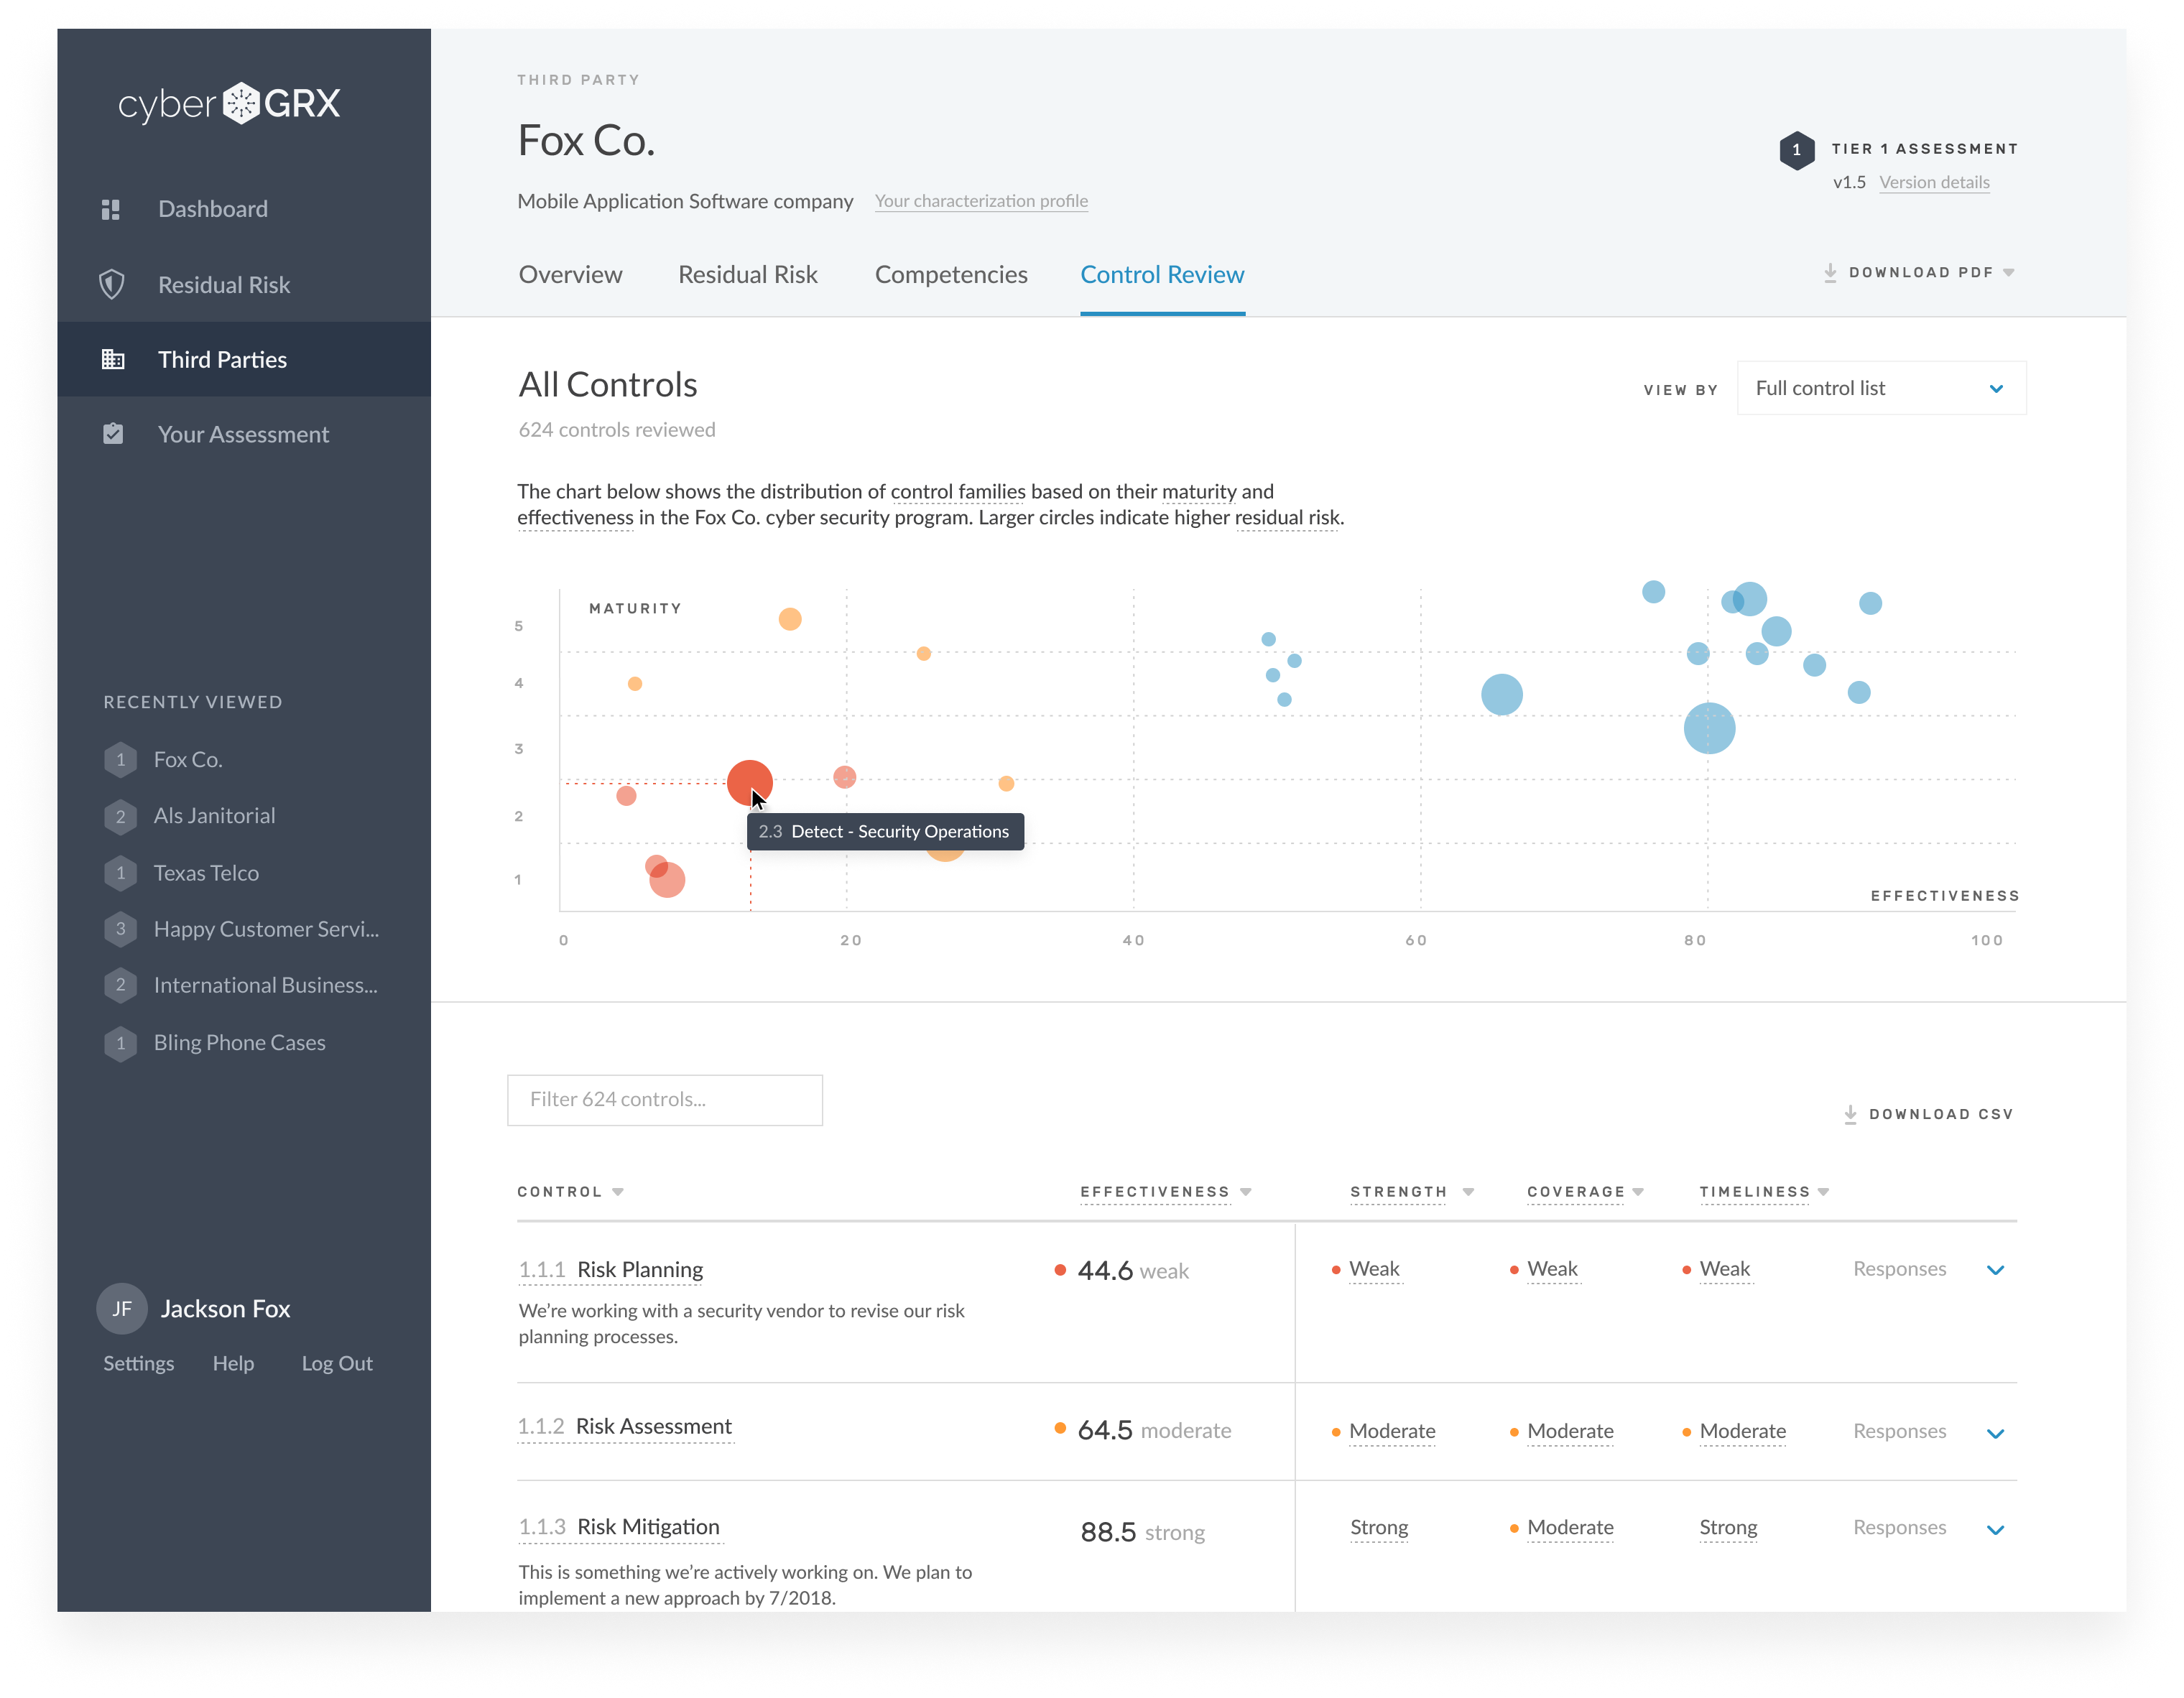Open Your characterization profile link
Screen dimensions: 2184x1698
[981, 201]
